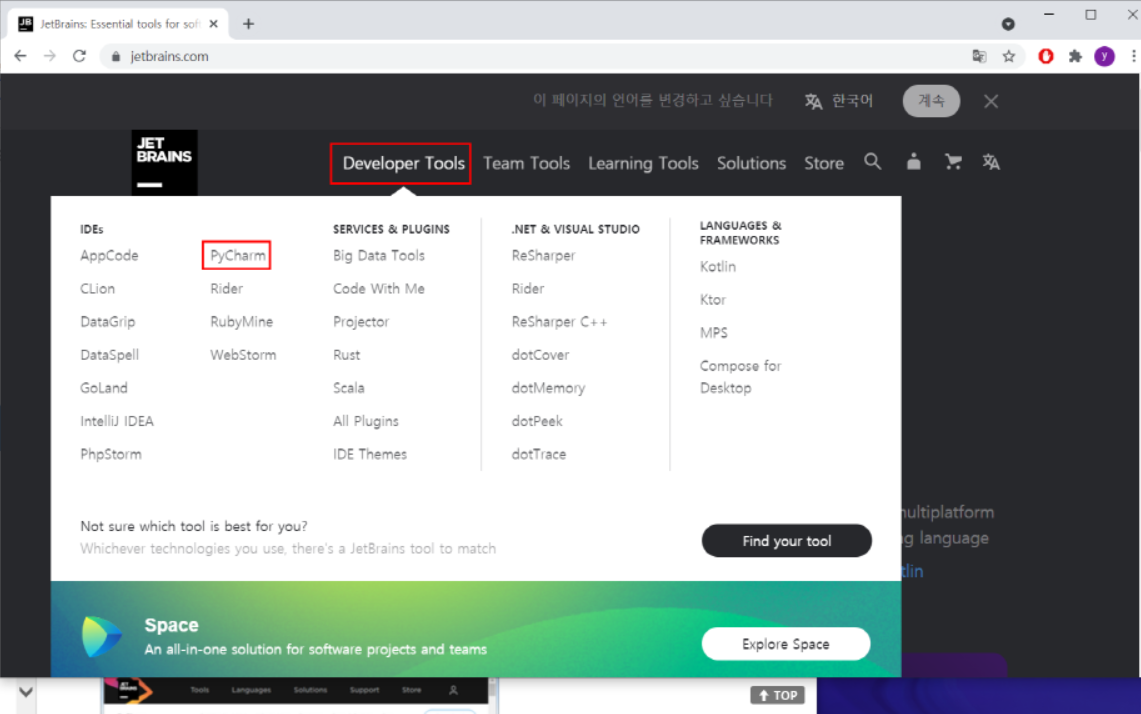Open Rider under .NET & Visual Studio
1141x714 pixels.
click(528, 288)
